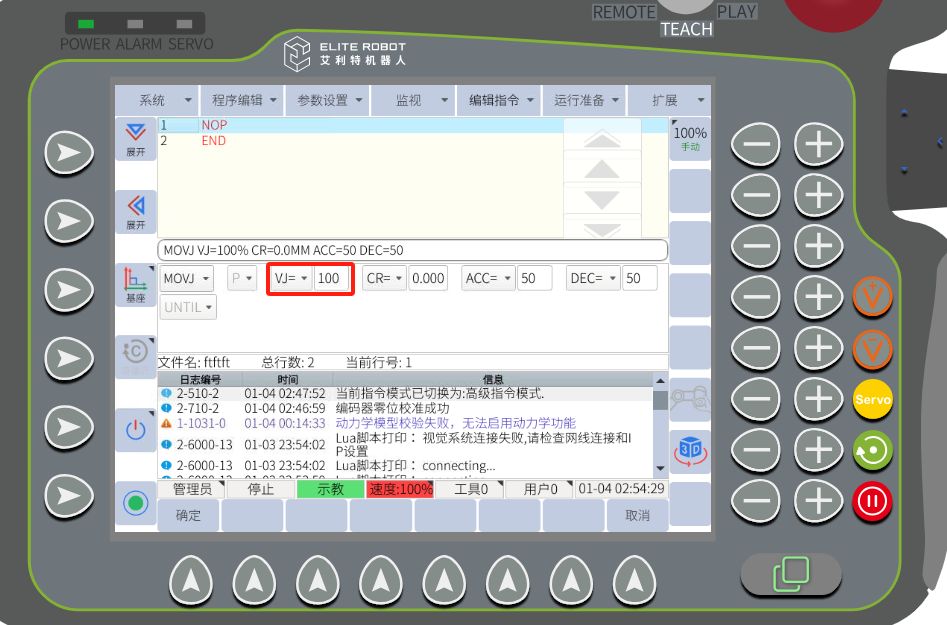Open the MOVJ instruction dropdown

tap(187, 278)
